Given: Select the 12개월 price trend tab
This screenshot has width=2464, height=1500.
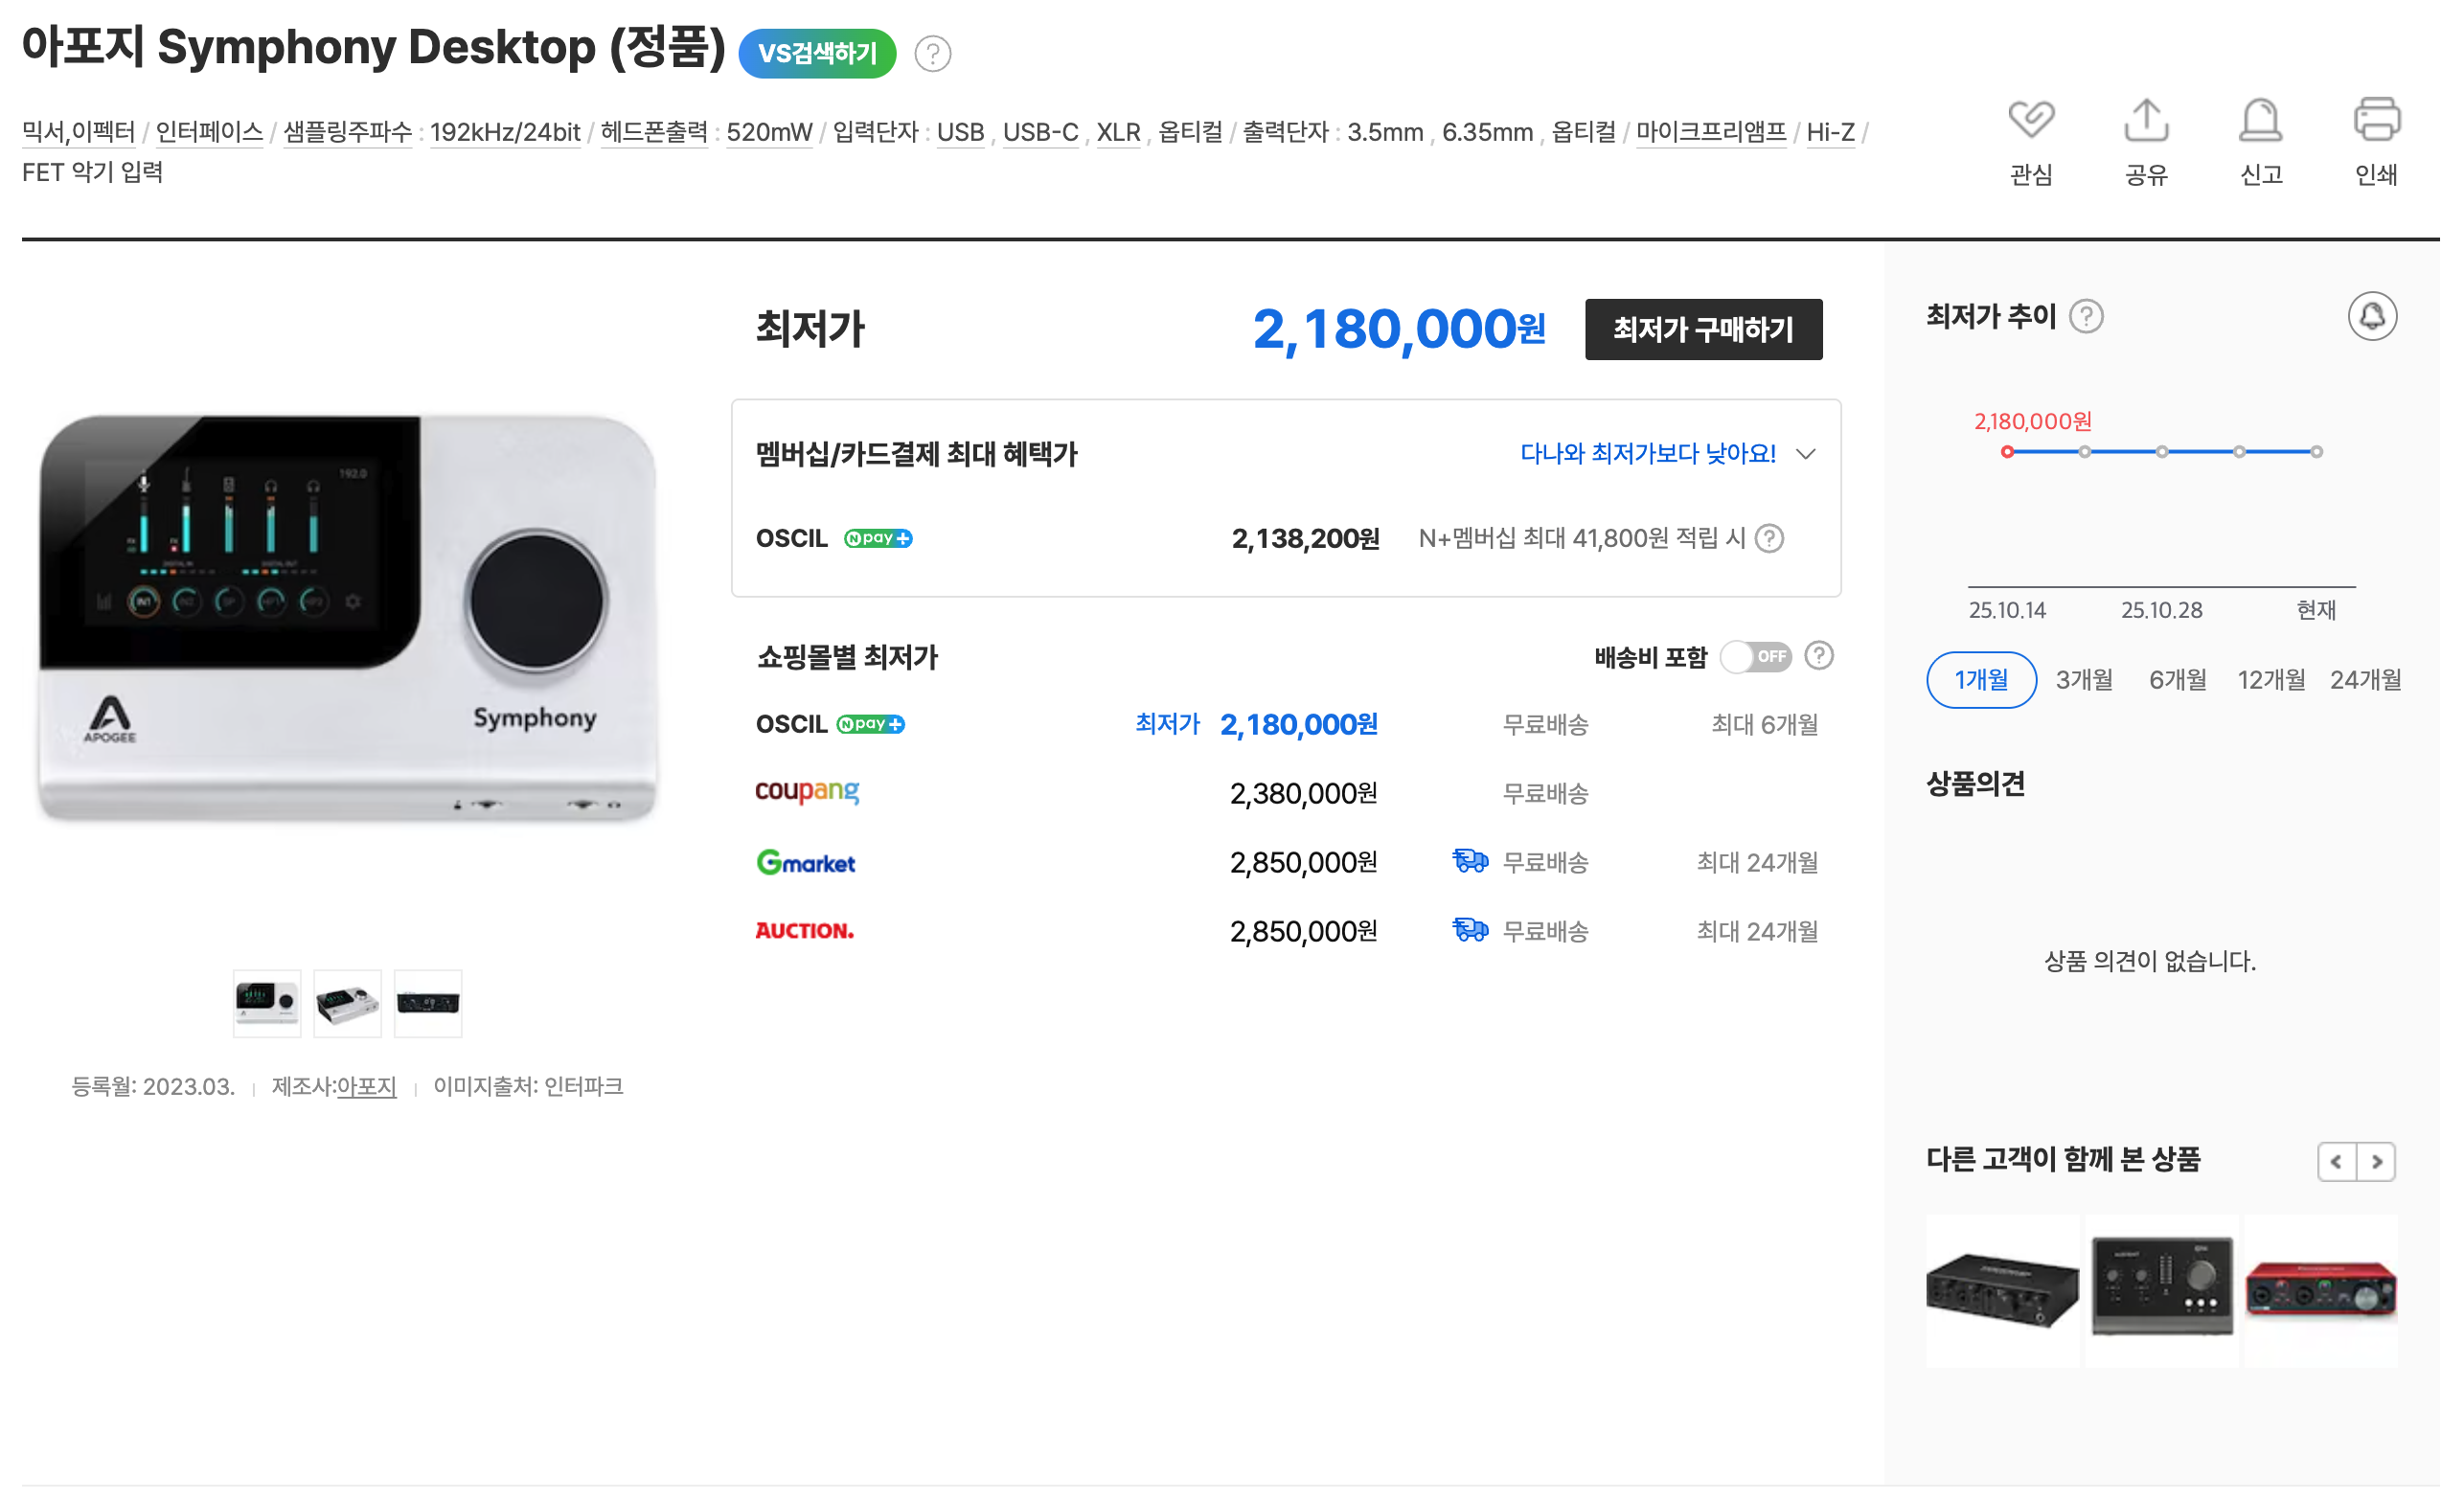Looking at the screenshot, I should (x=2271, y=680).
